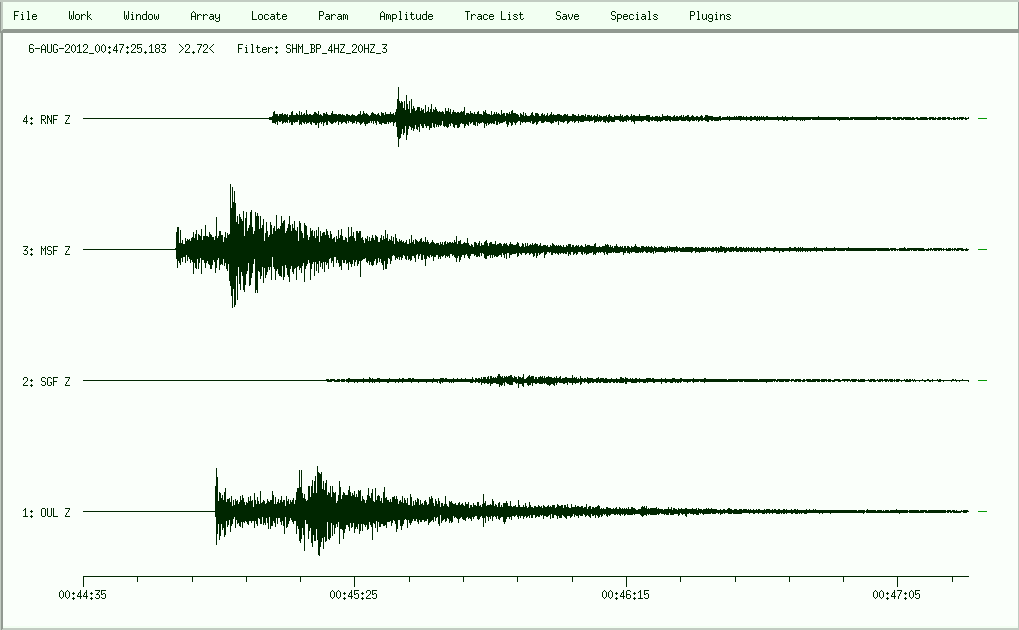The height and width of the screenshot is (630, 1019).
Task: Open the Trace List menu
Action: 494,16
